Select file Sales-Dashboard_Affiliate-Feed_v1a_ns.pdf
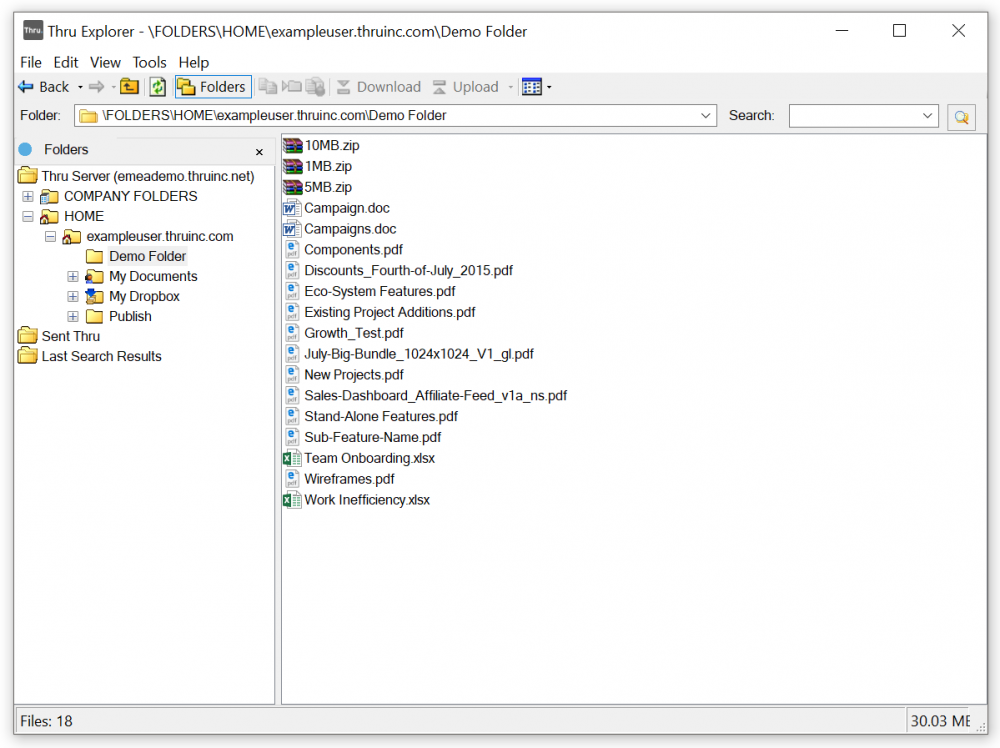 [436, 396]
